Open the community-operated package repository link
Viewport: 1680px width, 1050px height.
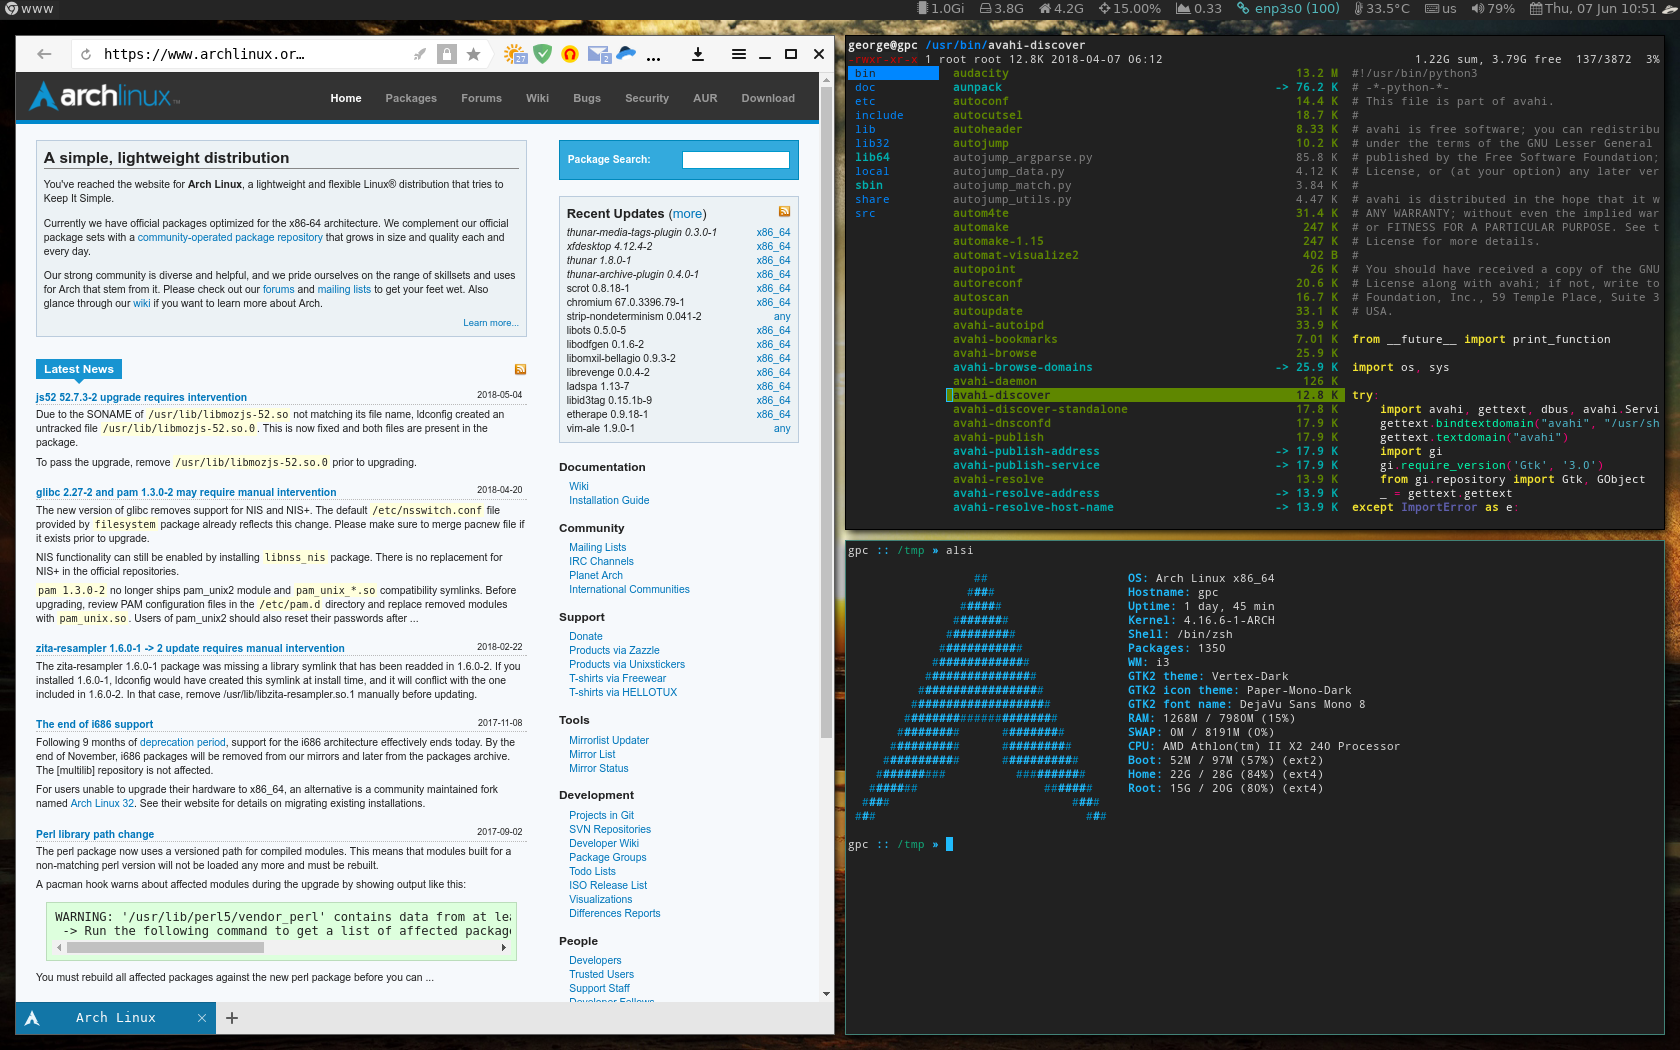pyautogui.click(x=230, y=238)
